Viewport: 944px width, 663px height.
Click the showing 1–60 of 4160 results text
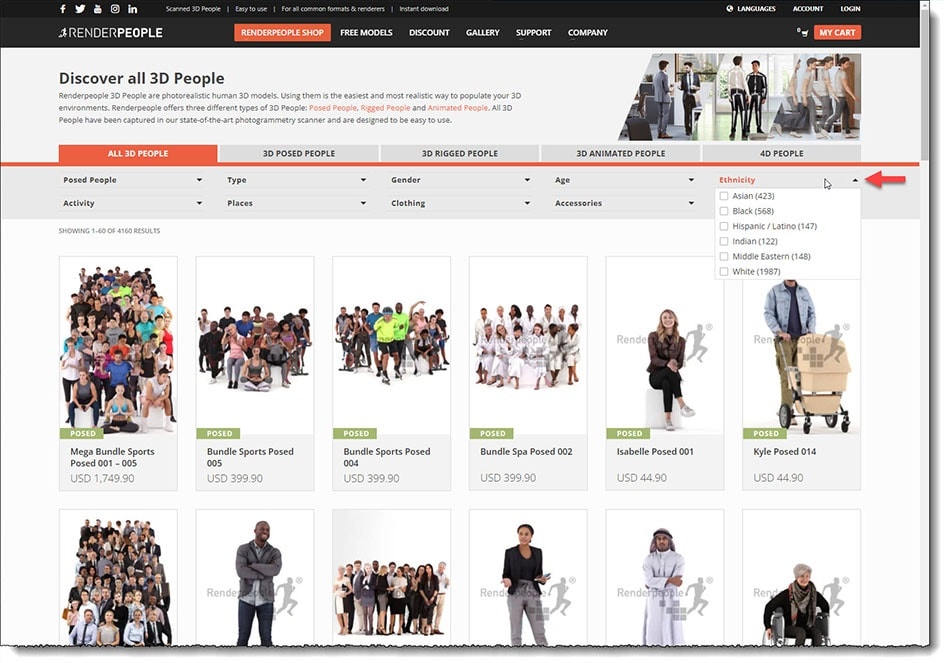point(109,231)
